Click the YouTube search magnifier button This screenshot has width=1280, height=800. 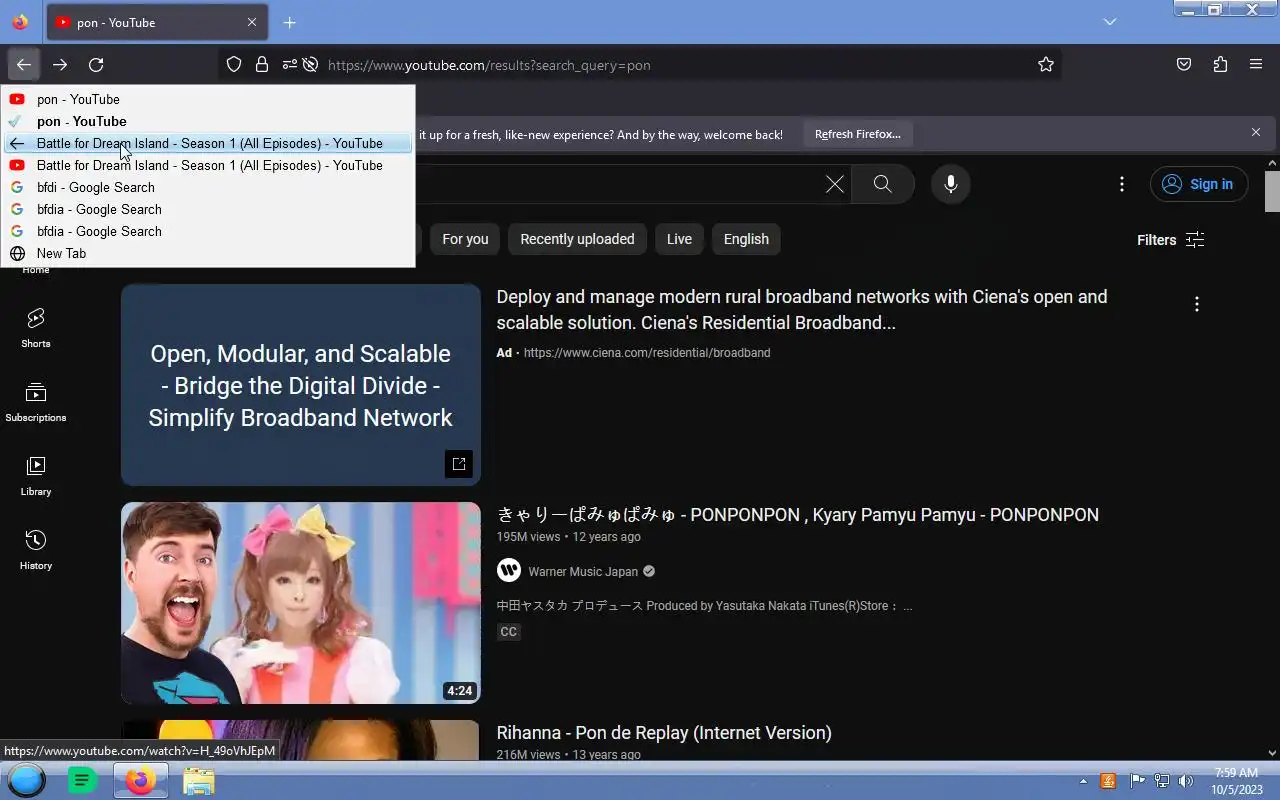pyautogui.click(x=882, y=184)
